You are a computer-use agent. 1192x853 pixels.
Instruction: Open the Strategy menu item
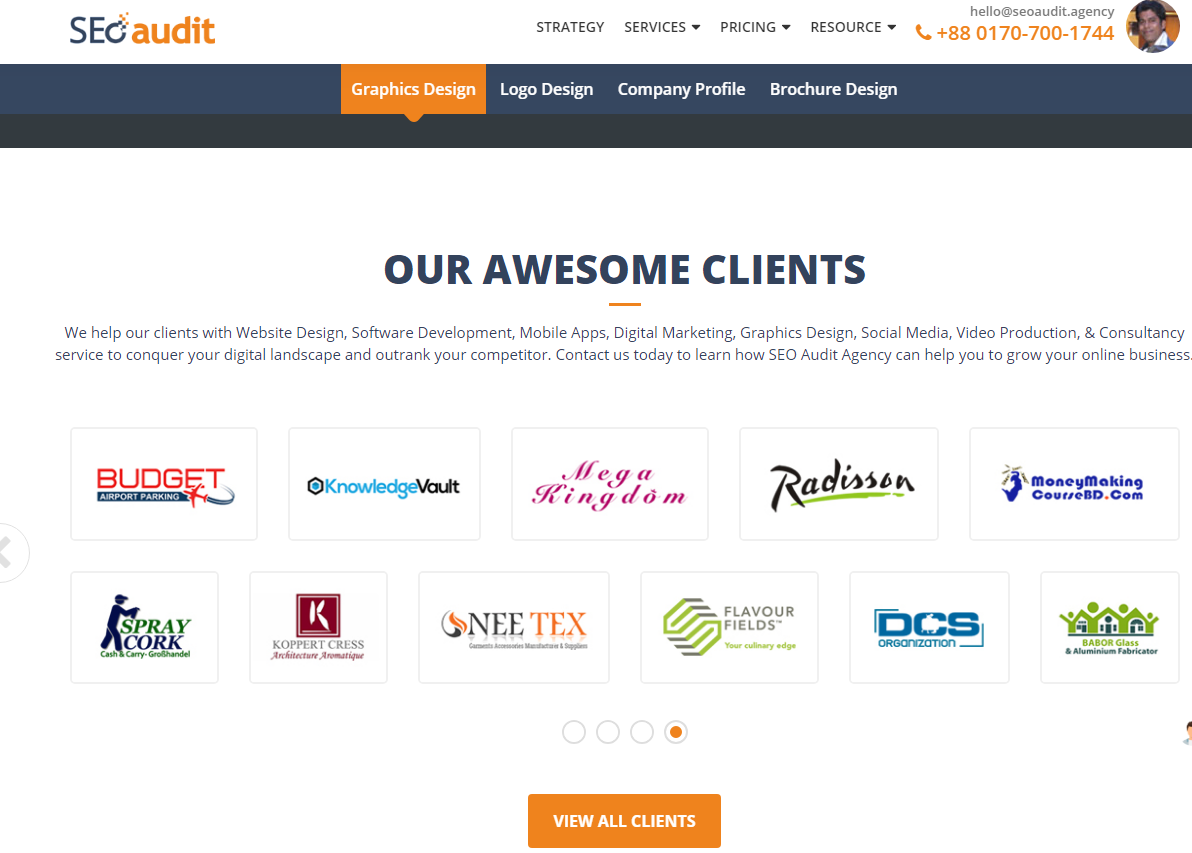click(x=570, y=27)
